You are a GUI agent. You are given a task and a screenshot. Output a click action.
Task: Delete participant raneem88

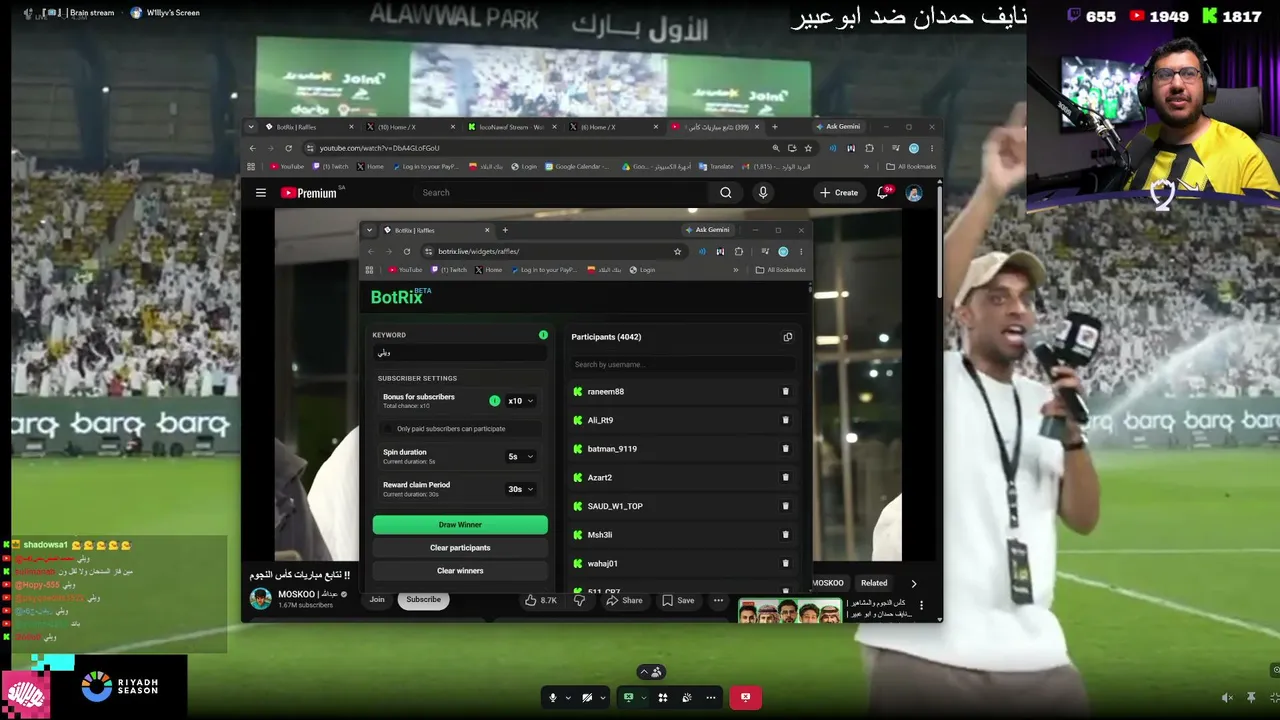tap(785, 391)
